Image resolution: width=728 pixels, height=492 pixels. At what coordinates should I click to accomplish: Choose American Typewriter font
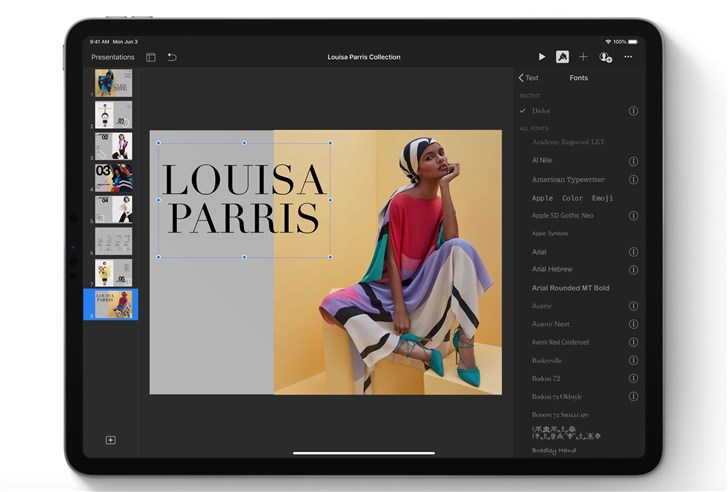(570, 179)
